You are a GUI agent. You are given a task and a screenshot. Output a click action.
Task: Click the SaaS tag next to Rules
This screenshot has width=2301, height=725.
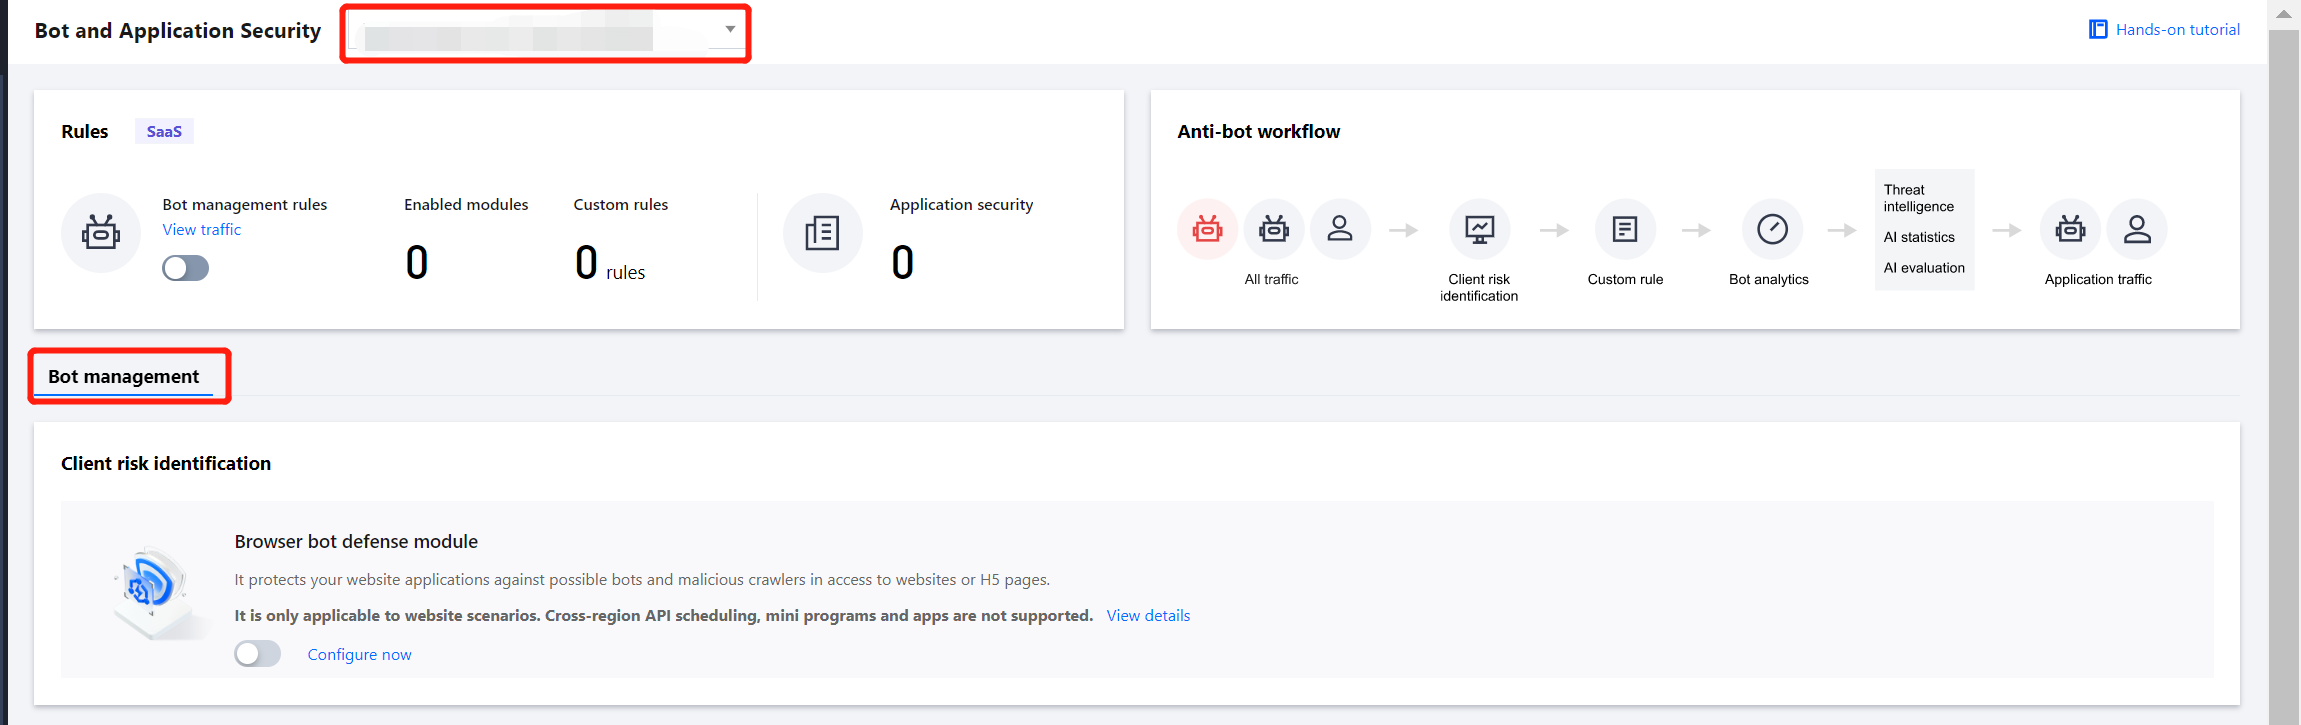(x=164, y=131)
